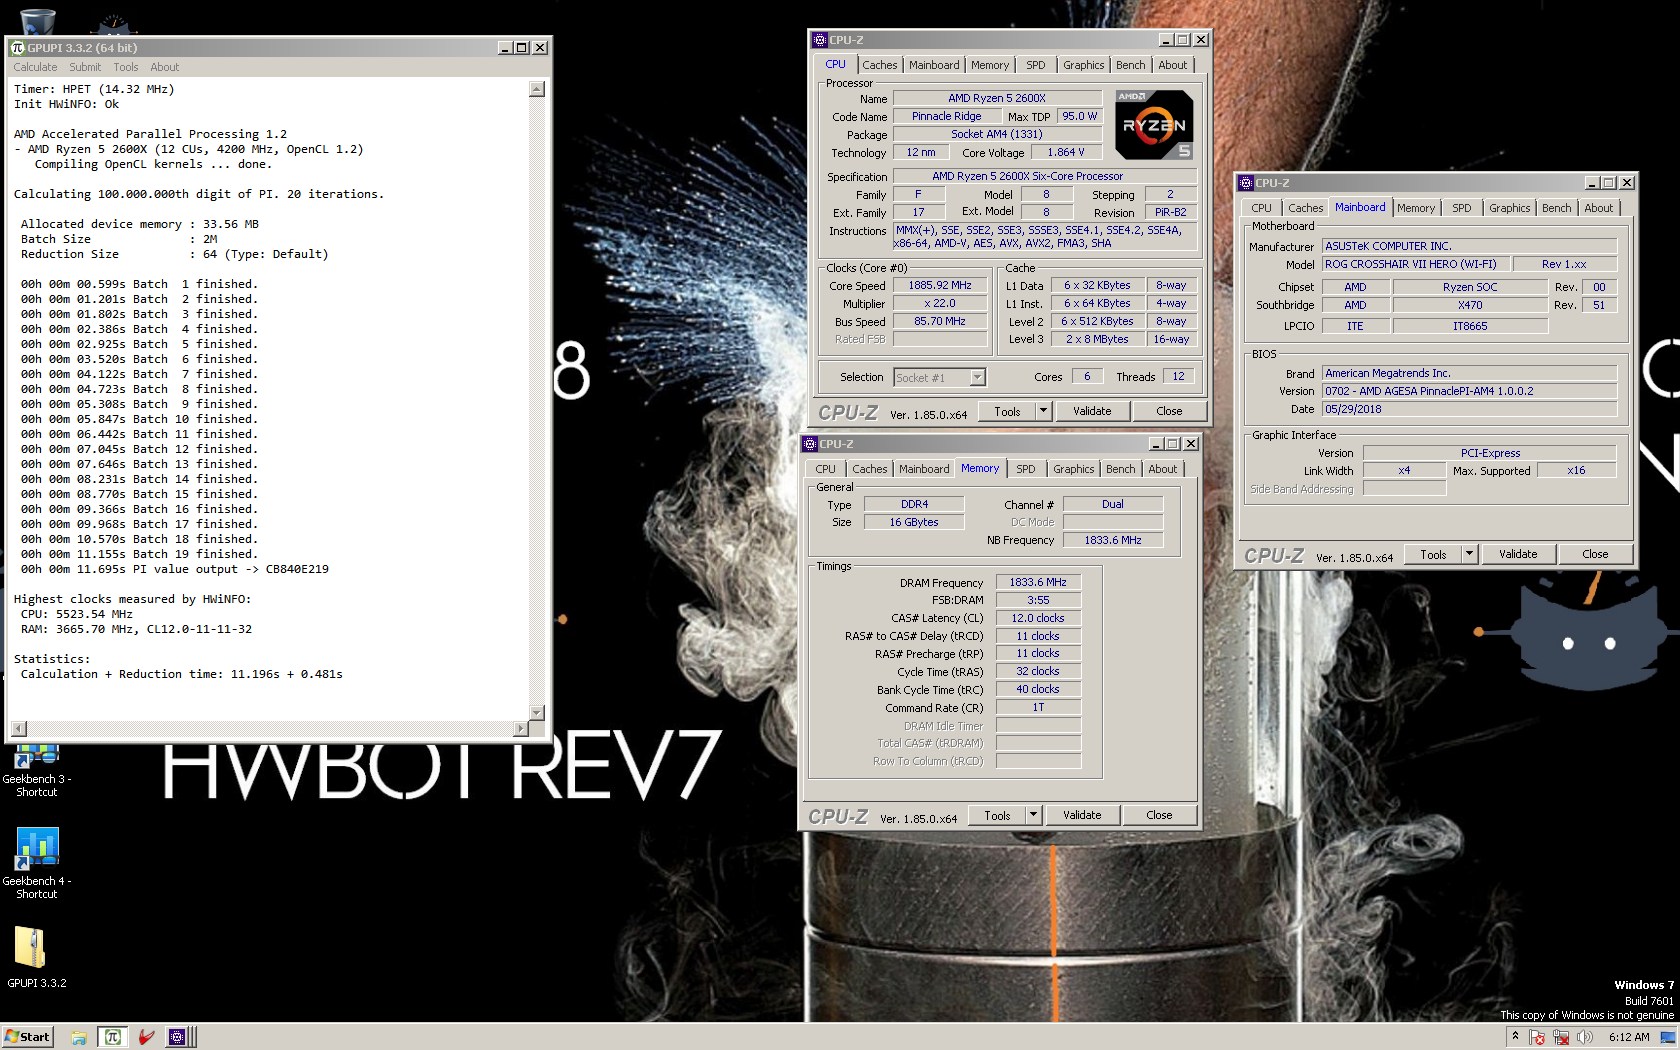
Task: Select the GPUPI pi icon in taskbar
Action: tap(113, 1037)
